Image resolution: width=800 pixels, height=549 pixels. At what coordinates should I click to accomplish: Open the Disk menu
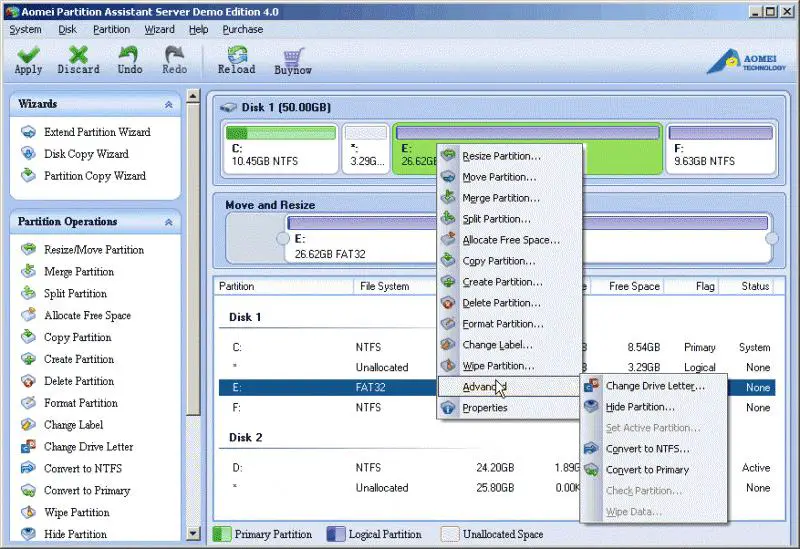(67, 30)
